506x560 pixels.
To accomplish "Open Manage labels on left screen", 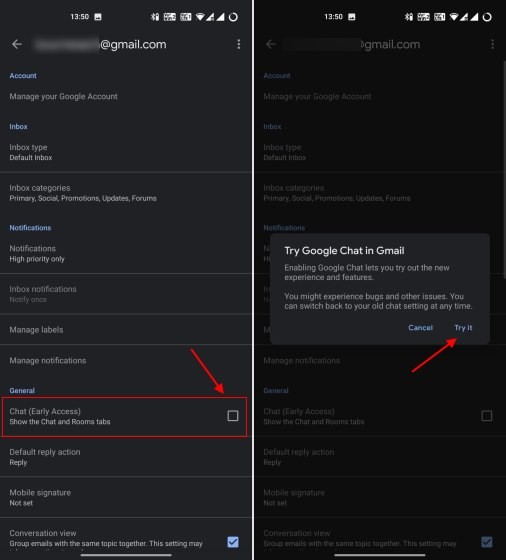I will pyautogui.click(x=126, y=330).
